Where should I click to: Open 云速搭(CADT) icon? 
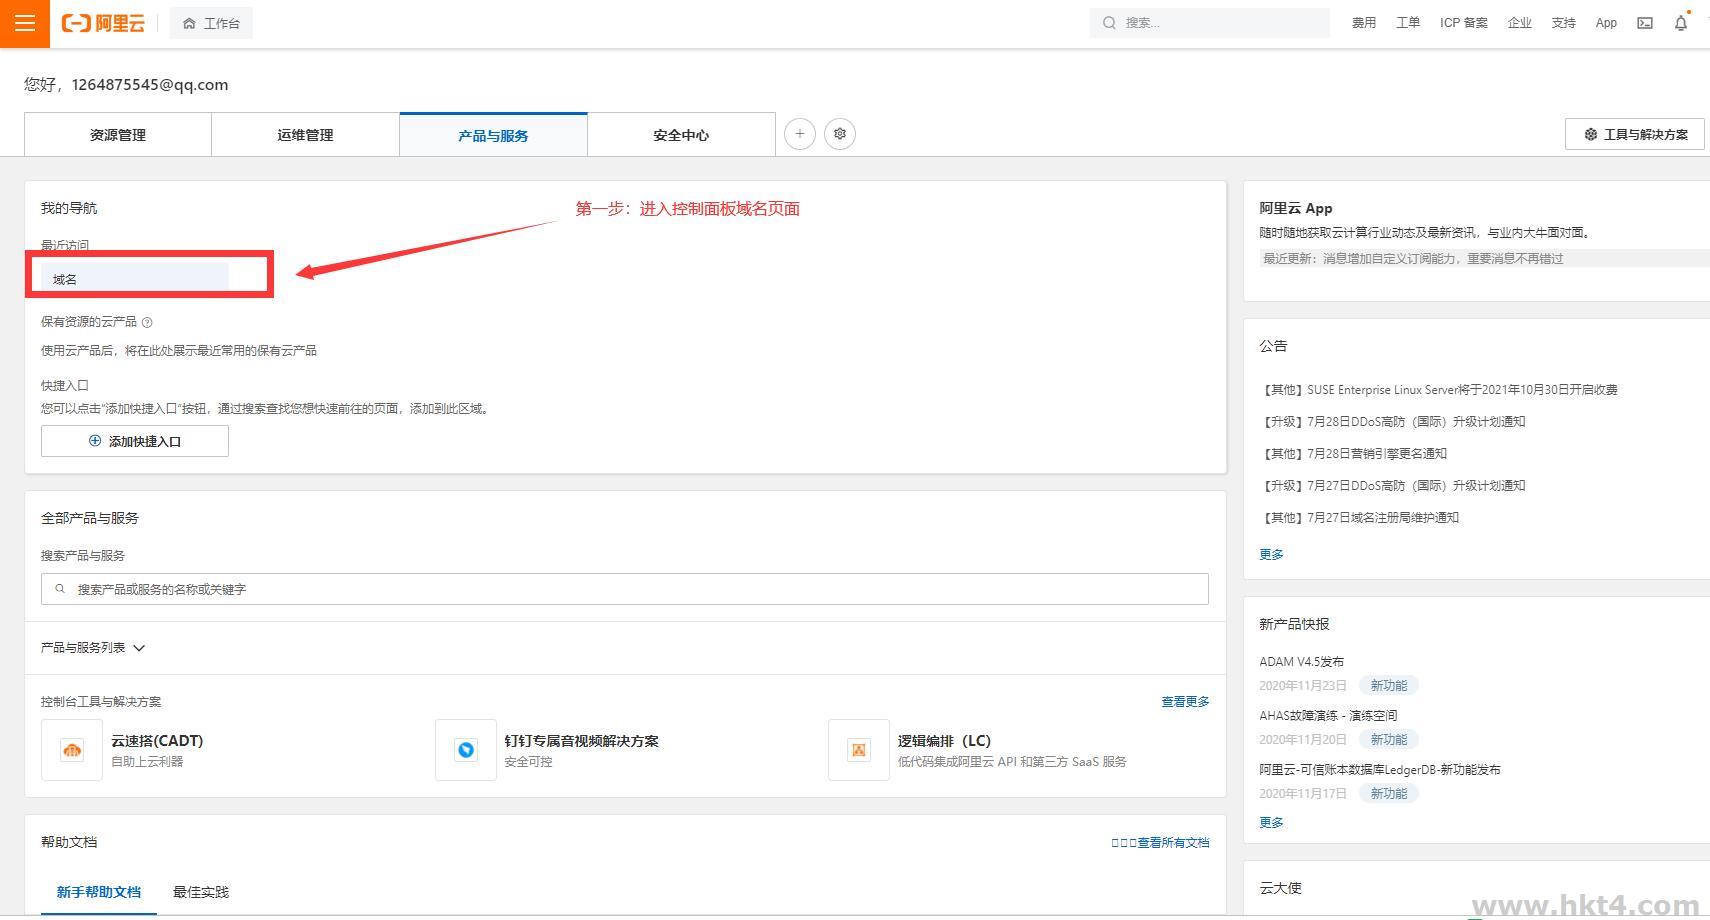pos(72,750)
